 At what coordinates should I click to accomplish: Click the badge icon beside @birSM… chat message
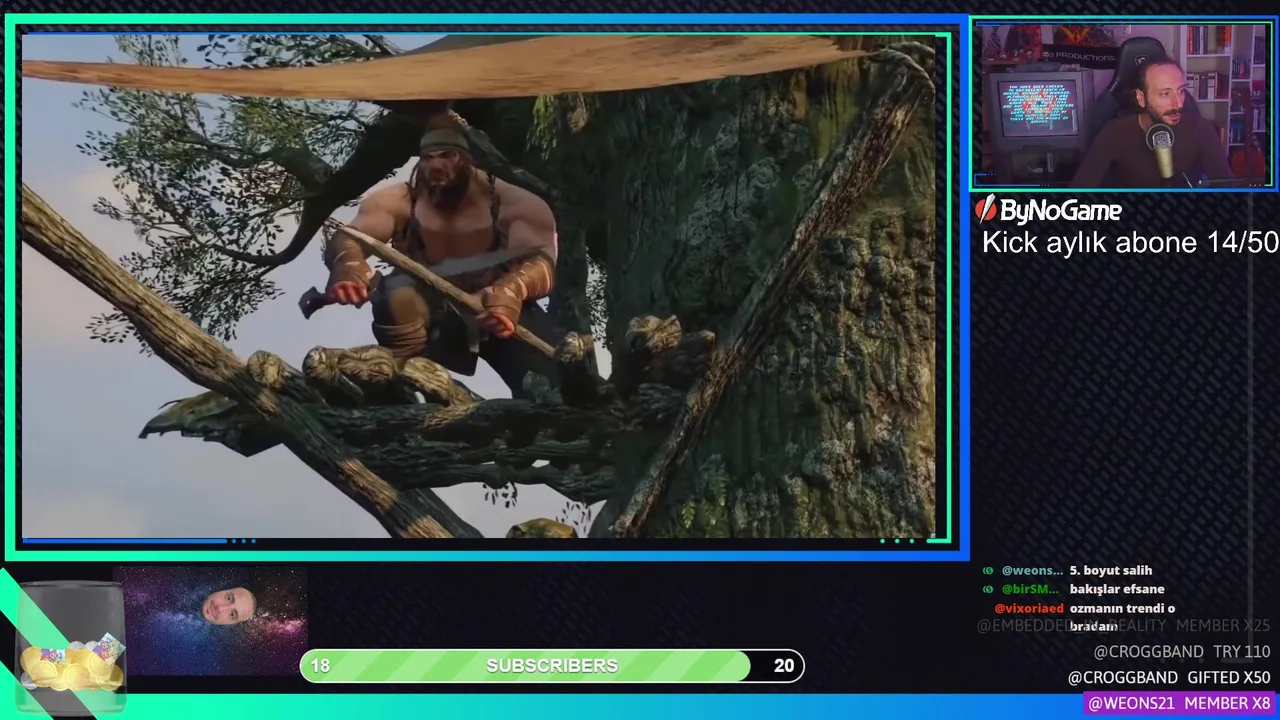pyautogui.click(x=988, y=589)
